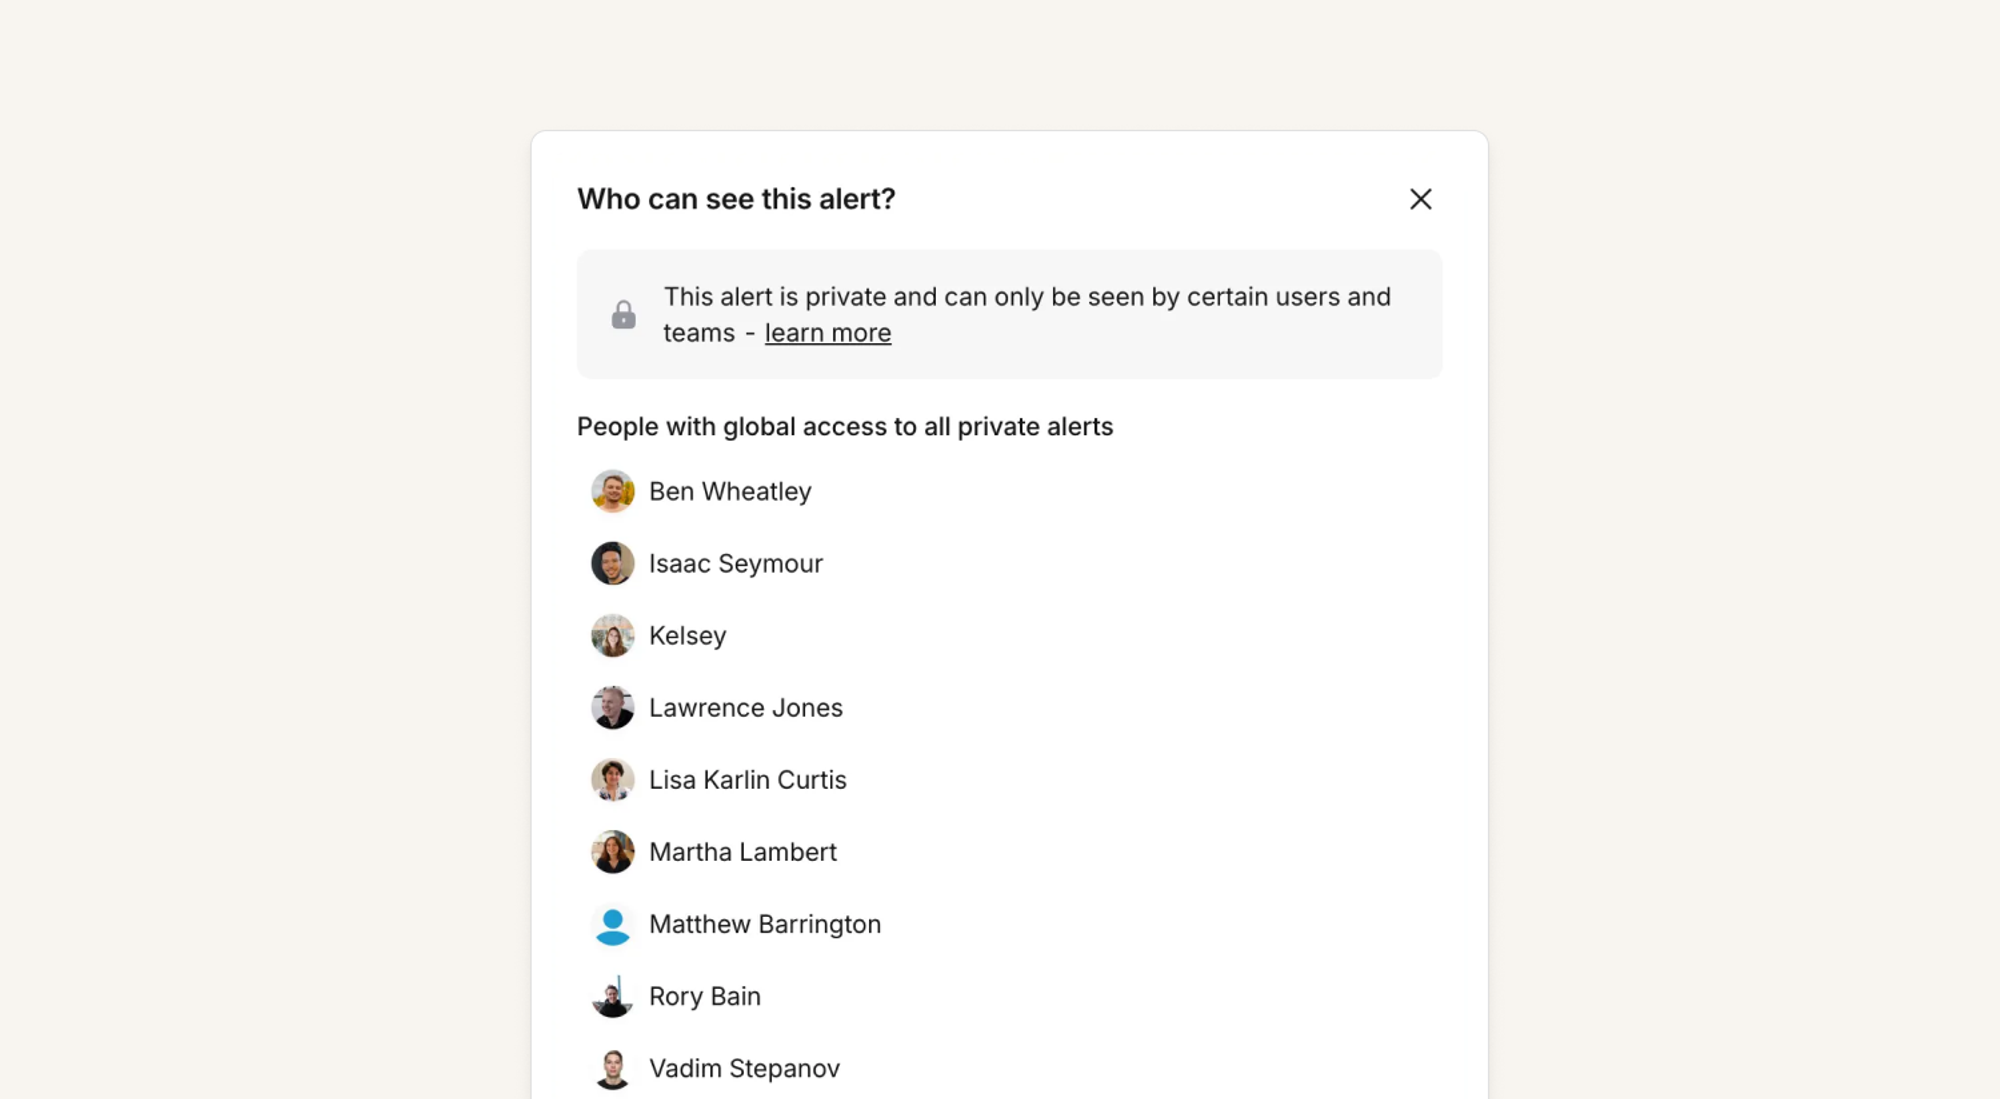
Task: Click Rory Bain's avatar photo
Action: [612, 997]
